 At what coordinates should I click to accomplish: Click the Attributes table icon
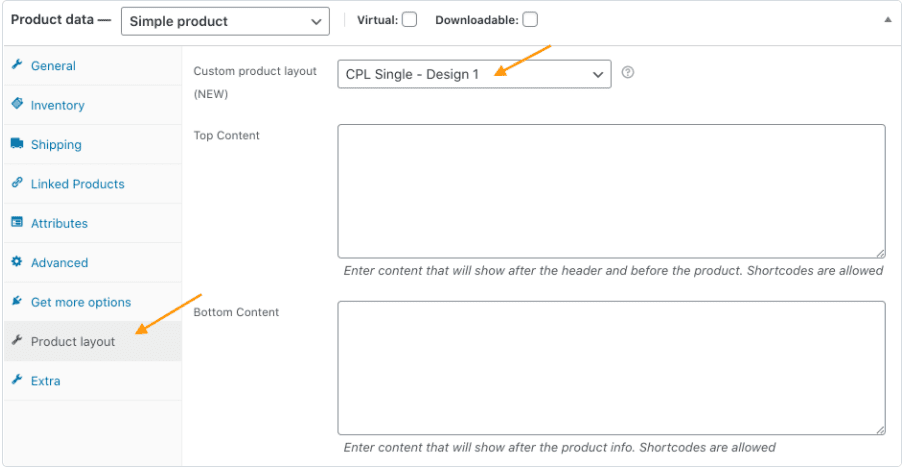pyautogui.click(x=17, y=223)
